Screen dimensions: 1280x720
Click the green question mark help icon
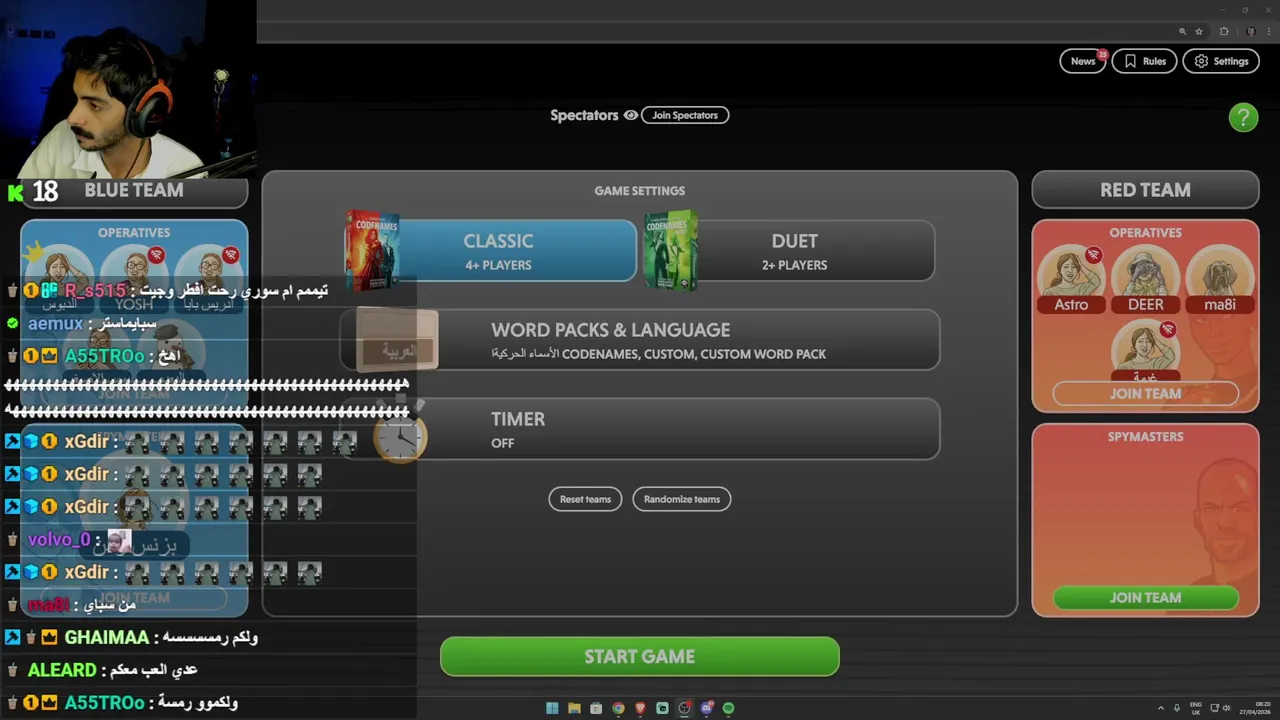point(1243,117)
